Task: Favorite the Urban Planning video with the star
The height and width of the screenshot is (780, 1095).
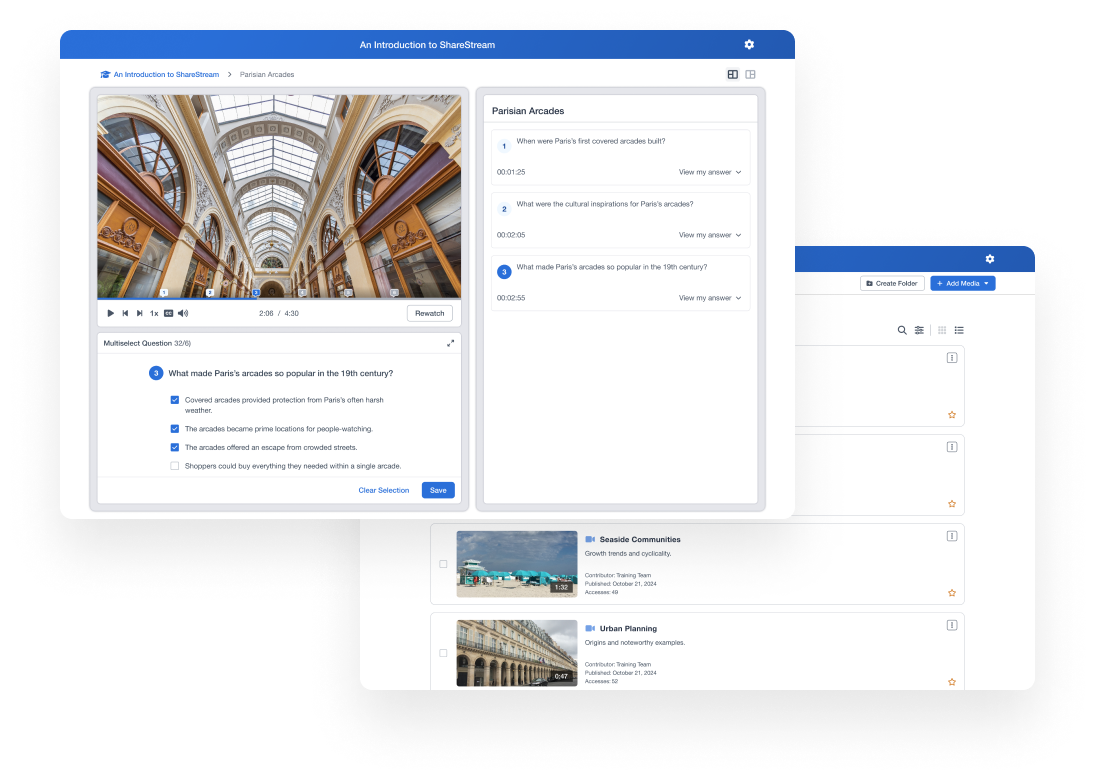Action: (x=951, y=681)
